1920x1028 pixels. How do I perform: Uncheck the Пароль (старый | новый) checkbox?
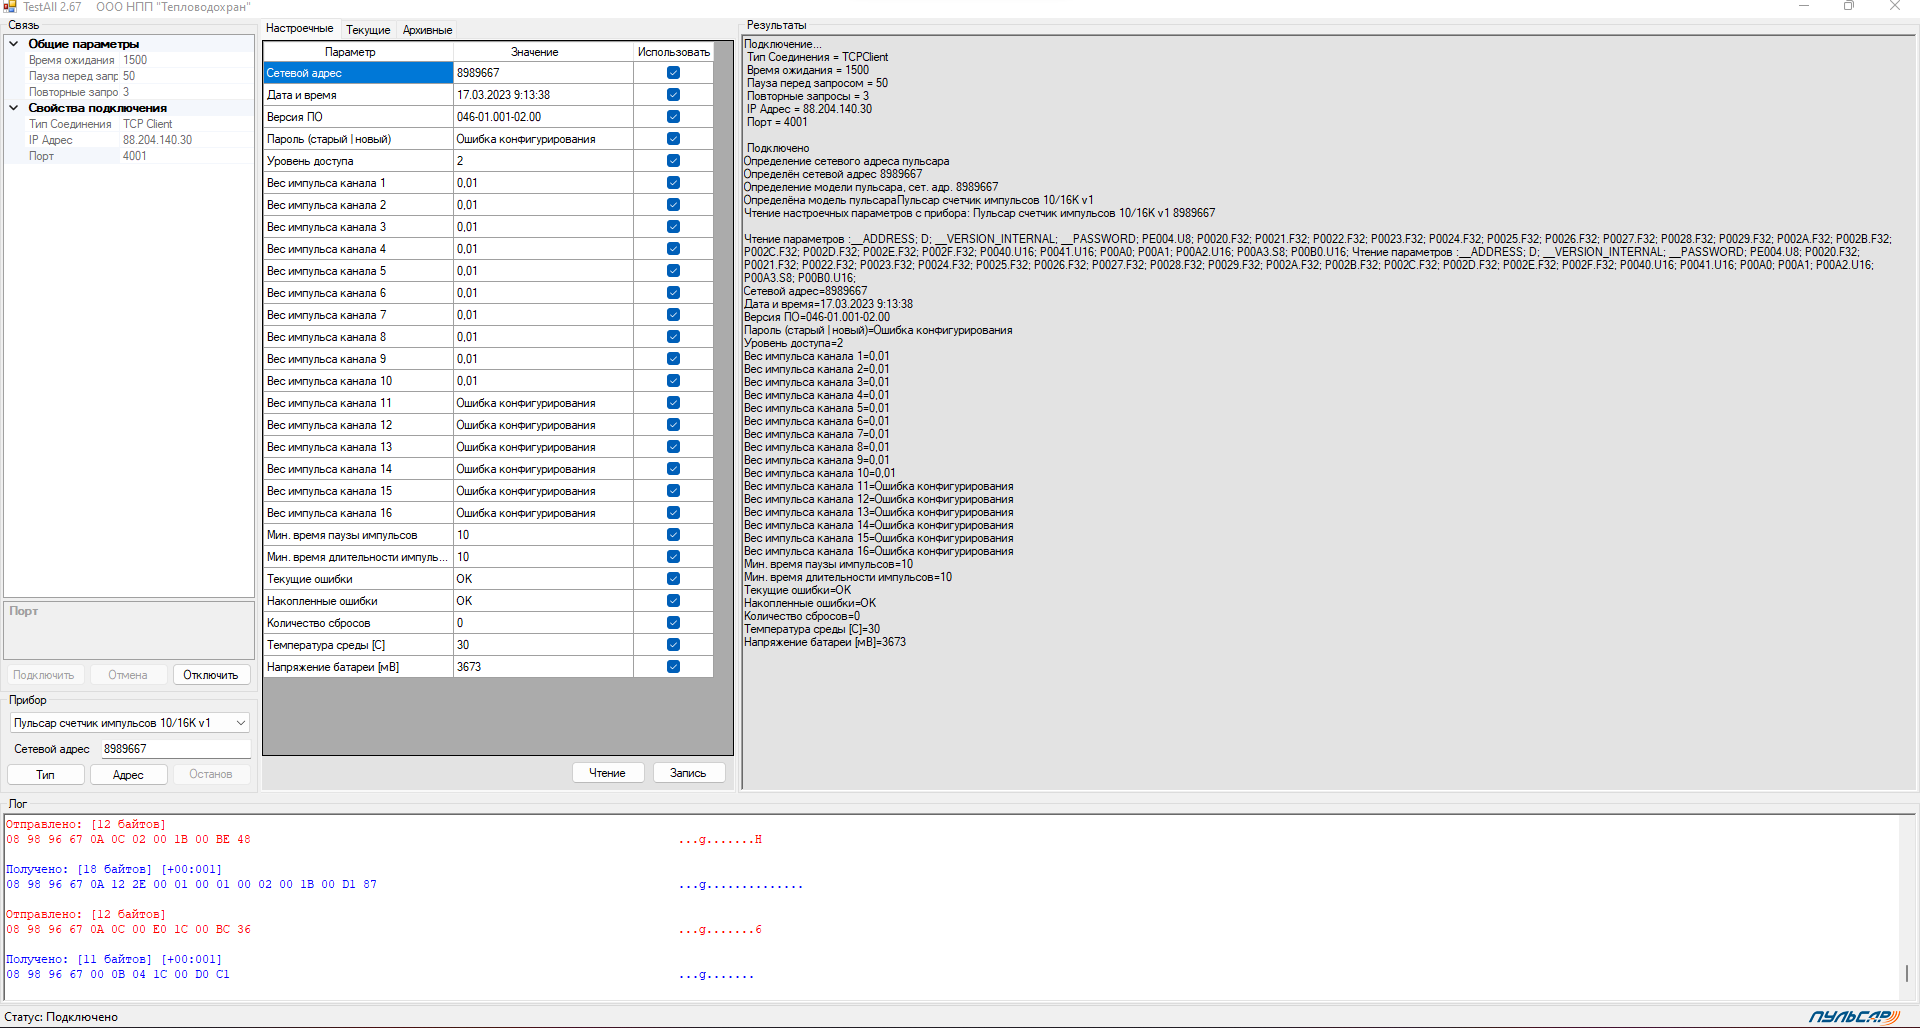673,139
